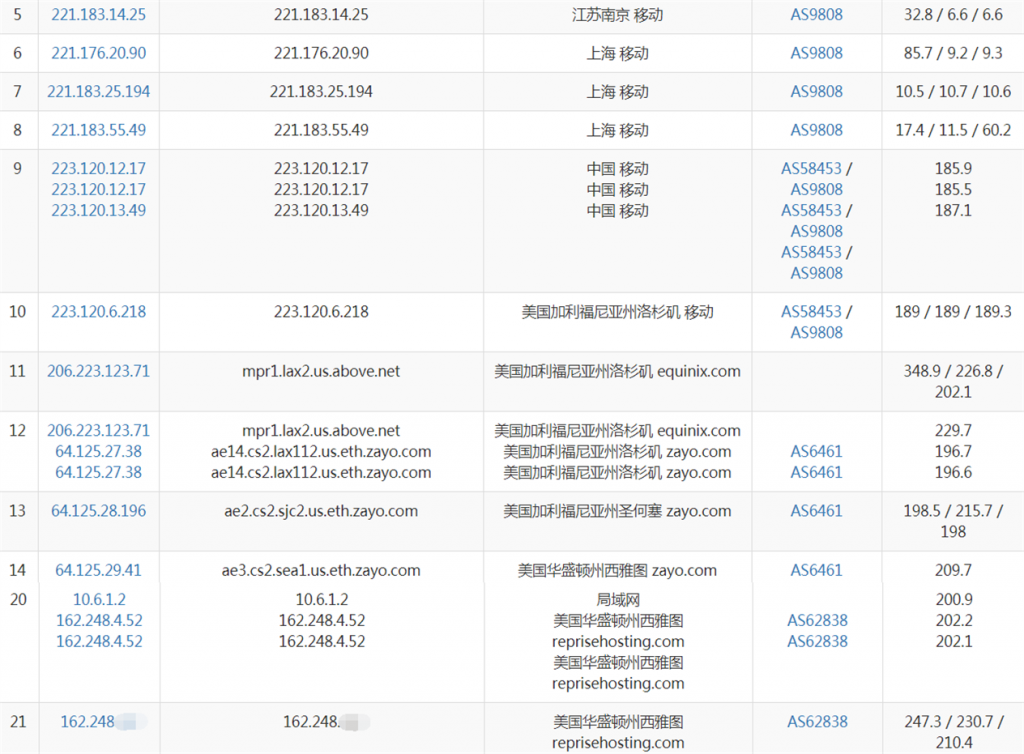The width and height of the screenshot is (1024, 754).
Task: Open AS6461 link in hop 13 row
Action: [816, 511]
